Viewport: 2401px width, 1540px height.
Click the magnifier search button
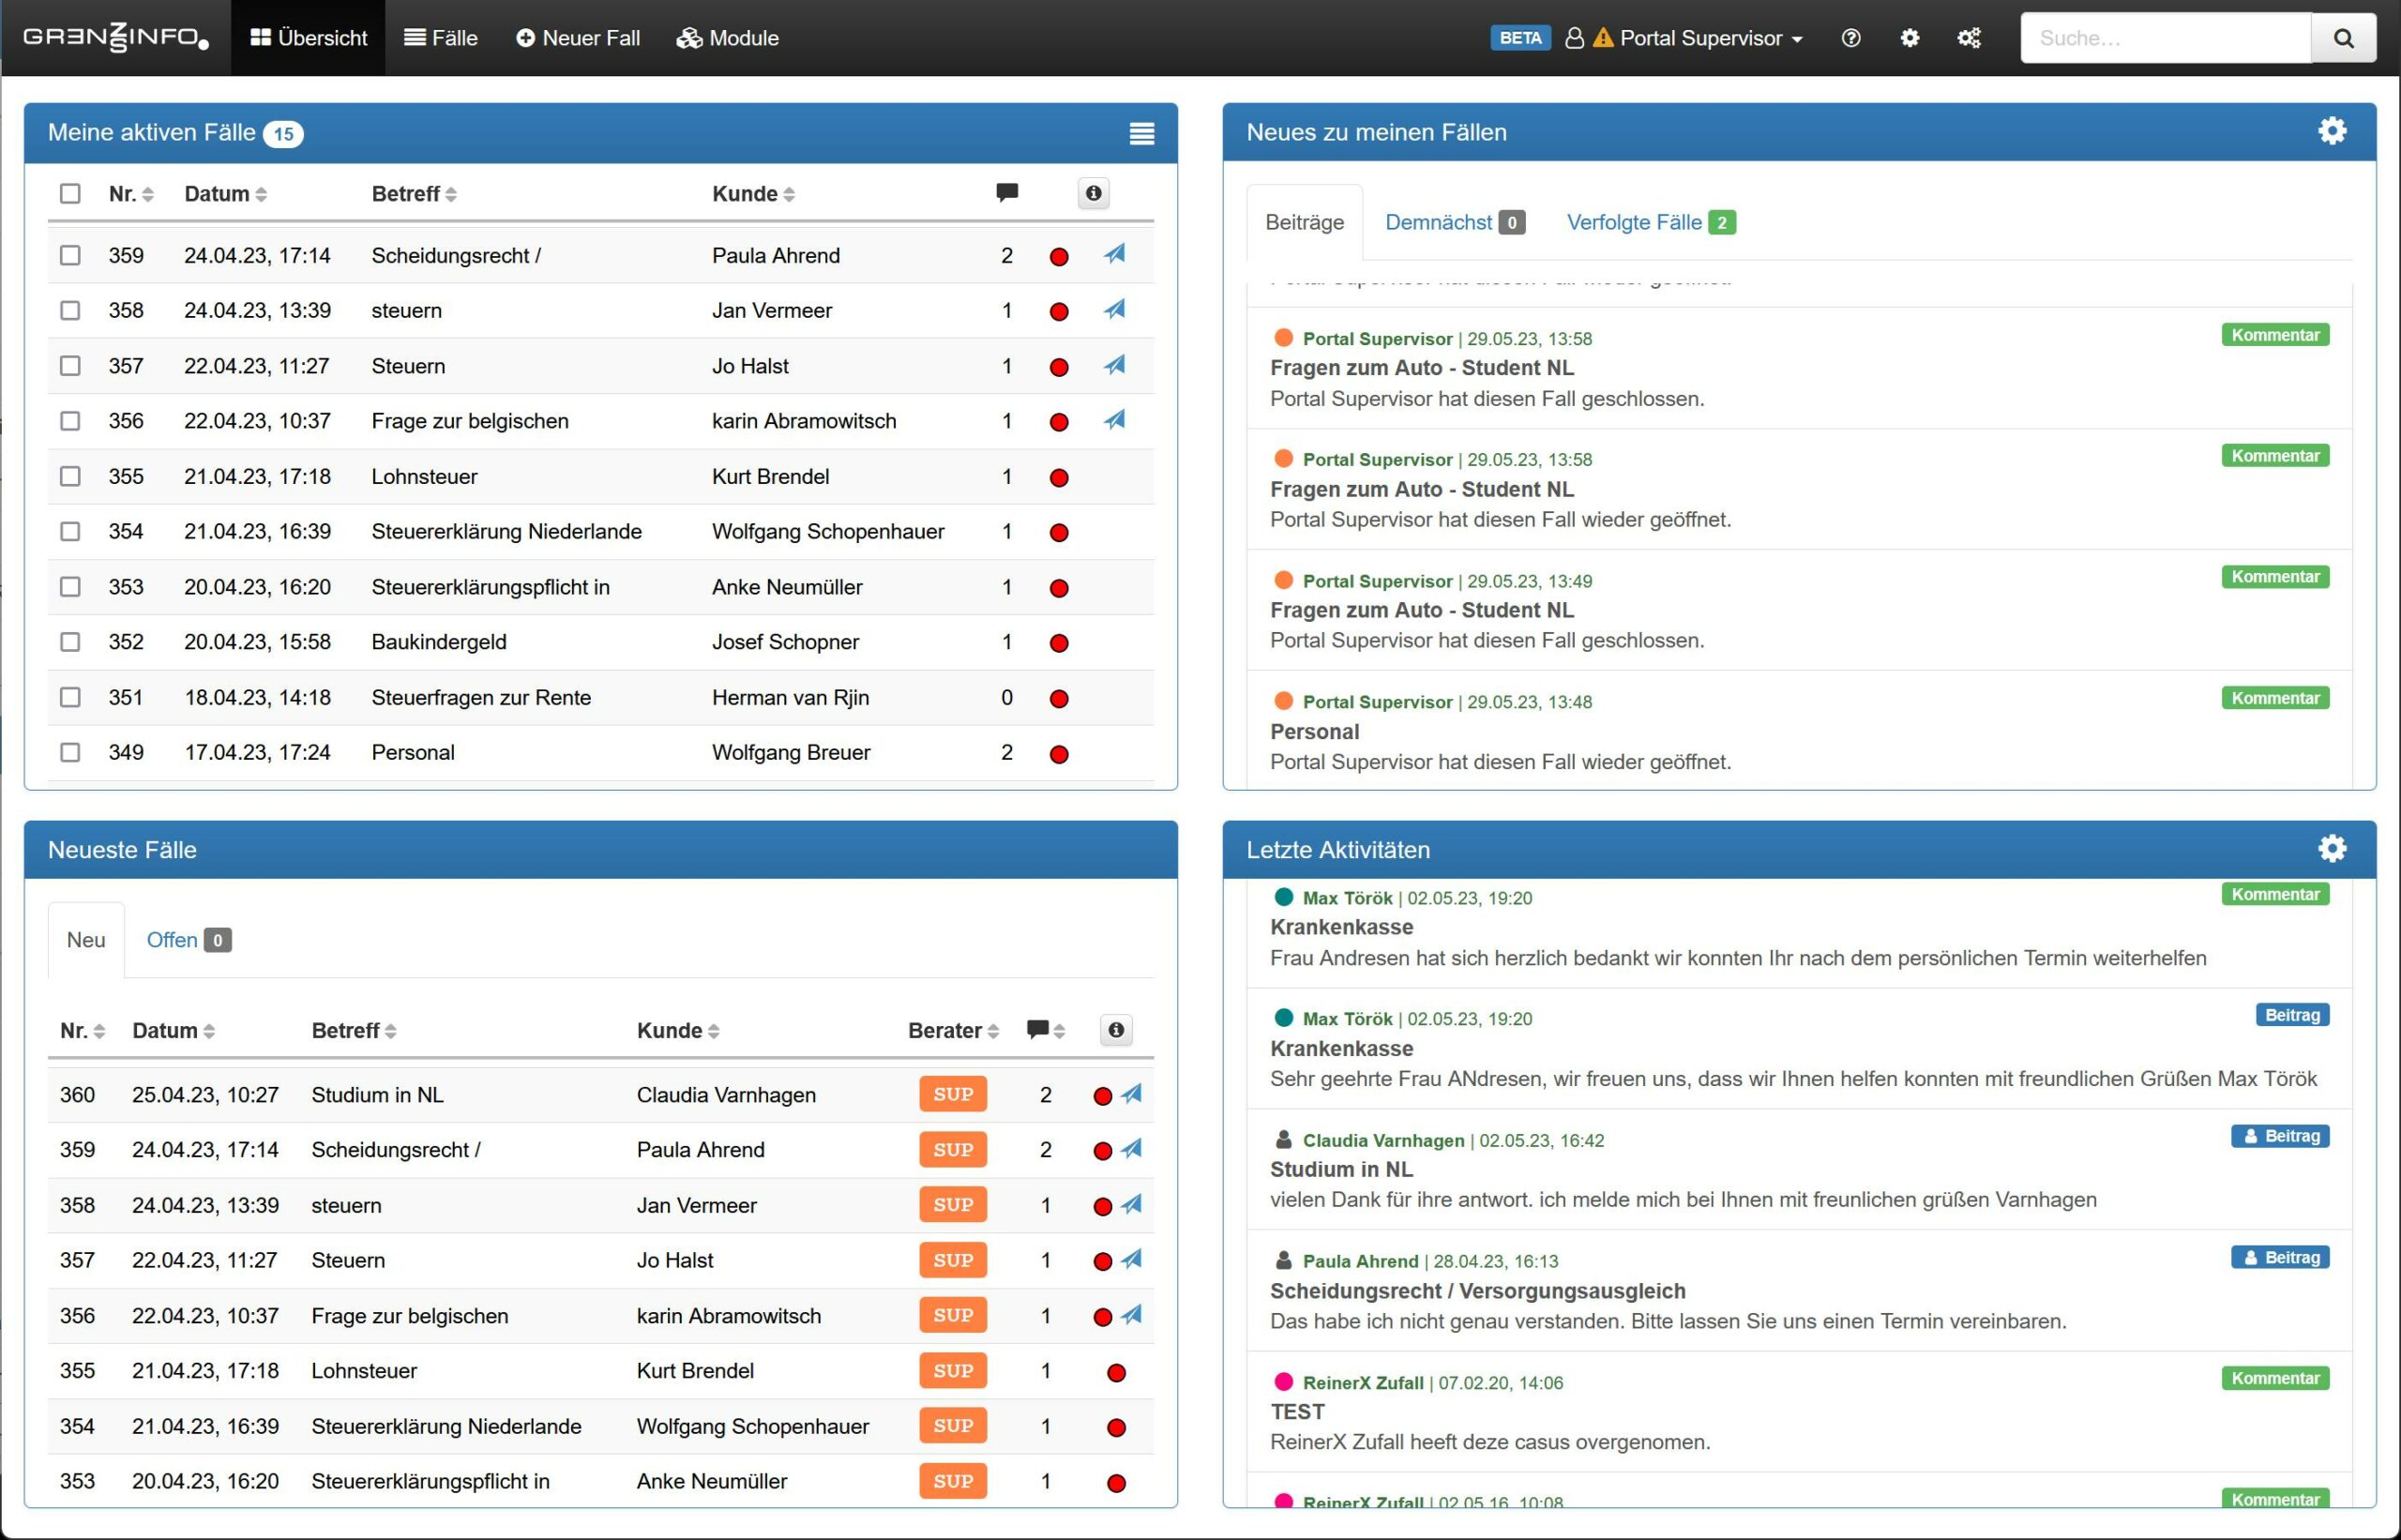[2343, 38]
